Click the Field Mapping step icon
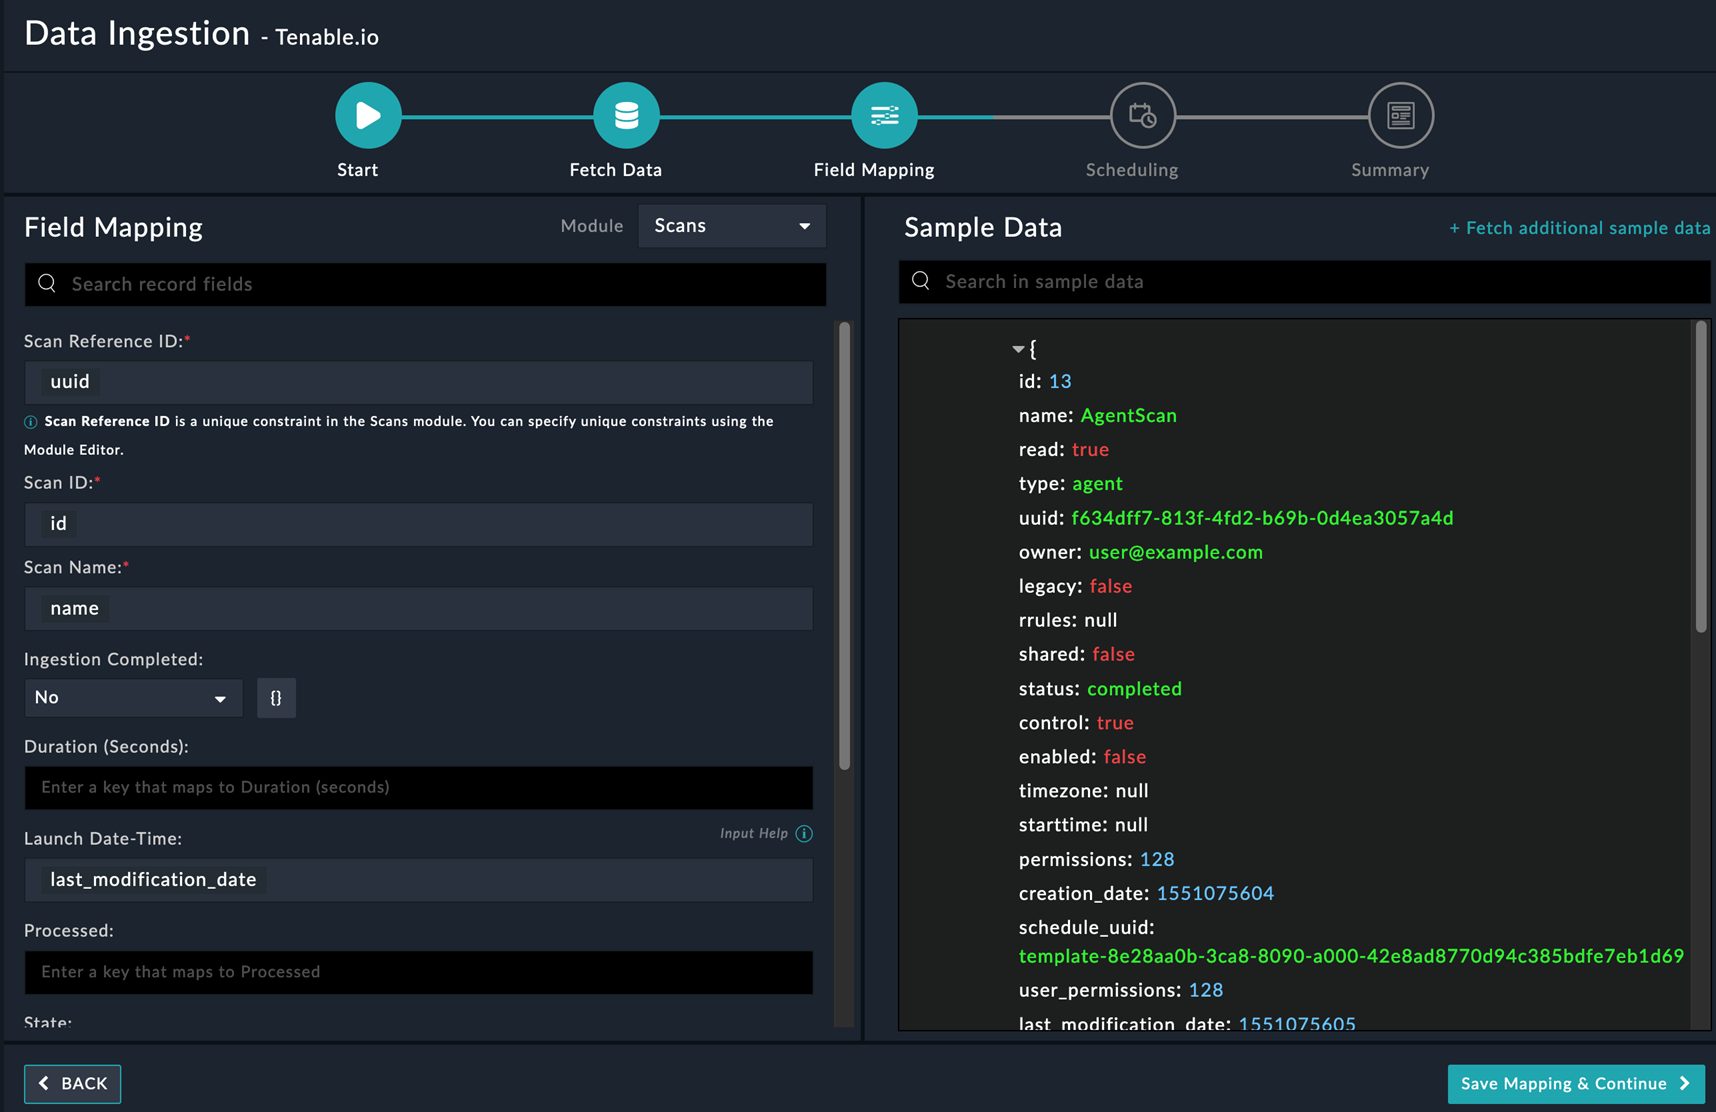1716x1112 pixels. point(884,116)
